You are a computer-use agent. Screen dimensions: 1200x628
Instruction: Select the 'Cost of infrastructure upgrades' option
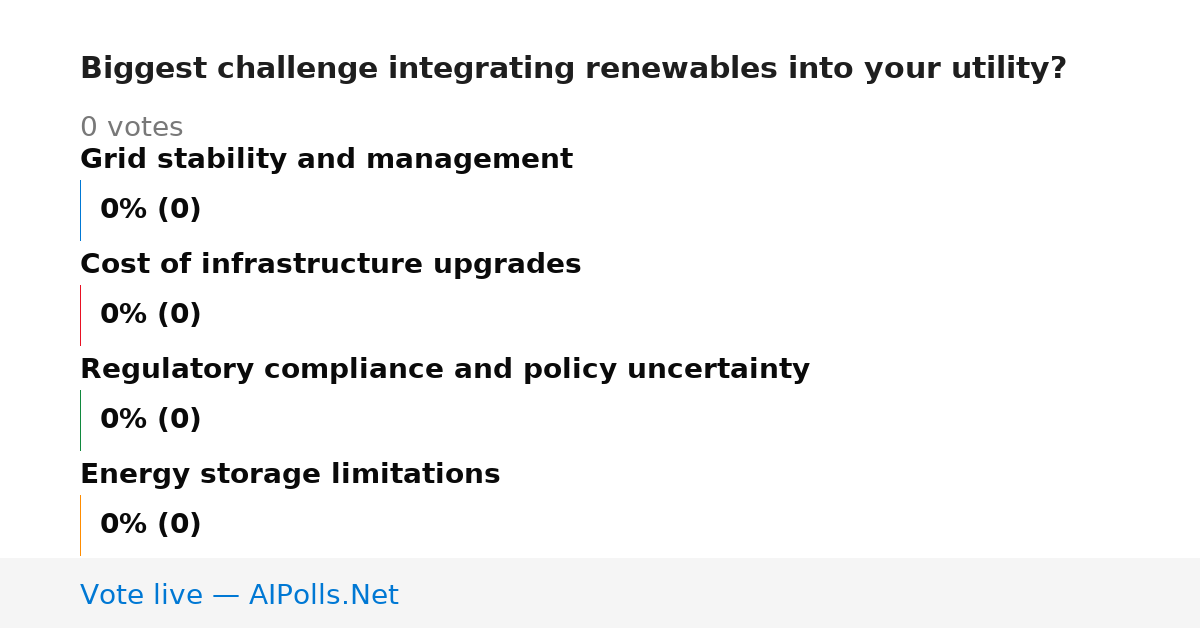[x=330, y=265]
